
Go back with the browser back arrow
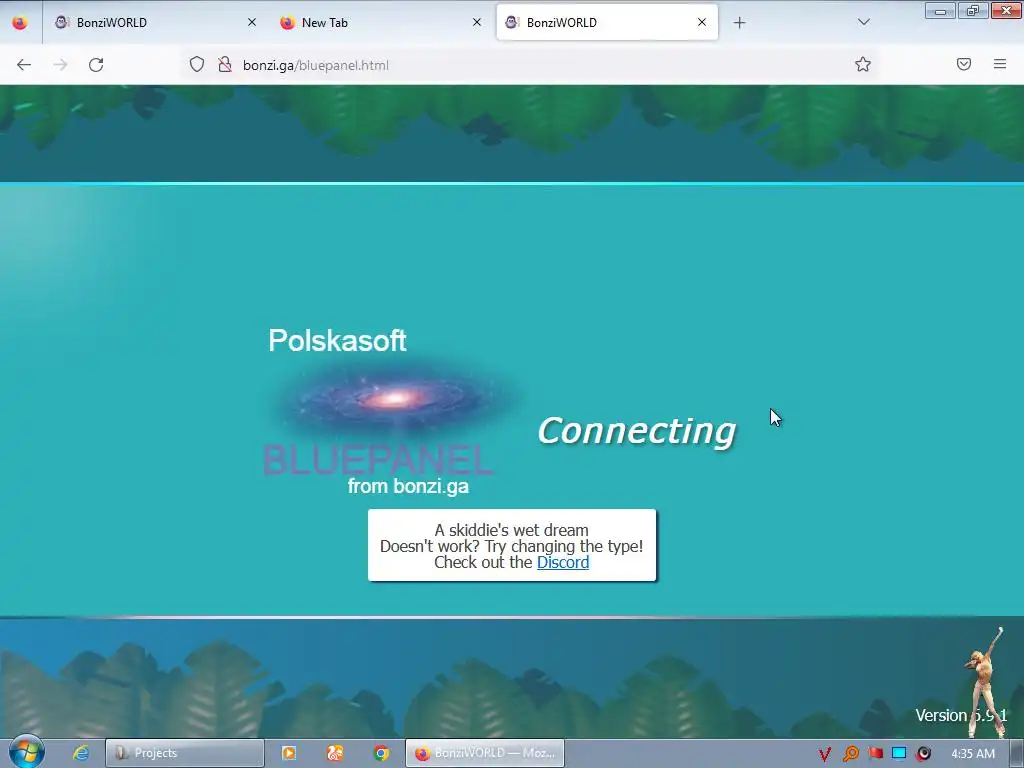[24, 65]
